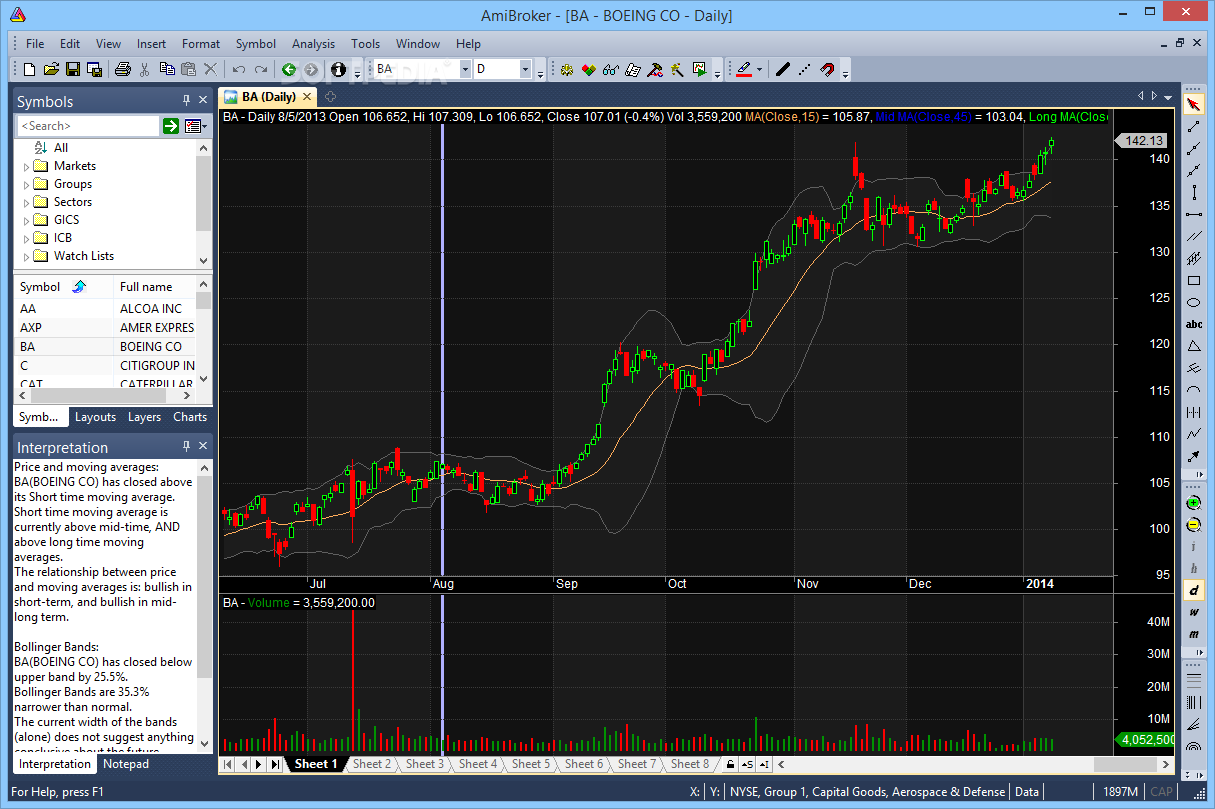Click the Save floppy disk icon
The width and height of the screenshot is (1215, 809).
click(x=72, y=70)
